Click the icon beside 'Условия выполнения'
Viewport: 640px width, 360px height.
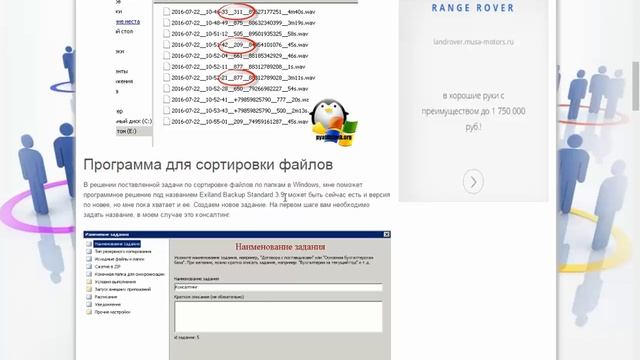(89, 282)
